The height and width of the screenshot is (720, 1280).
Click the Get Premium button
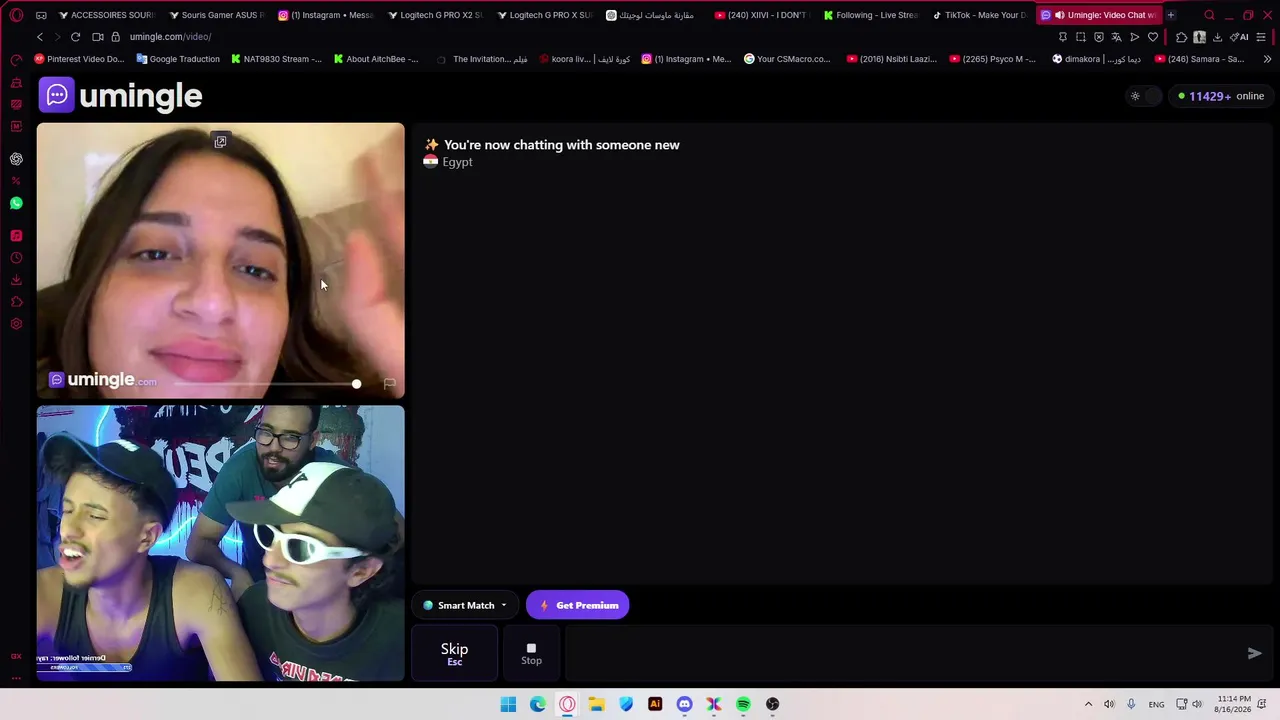click(x=578, y=605)
